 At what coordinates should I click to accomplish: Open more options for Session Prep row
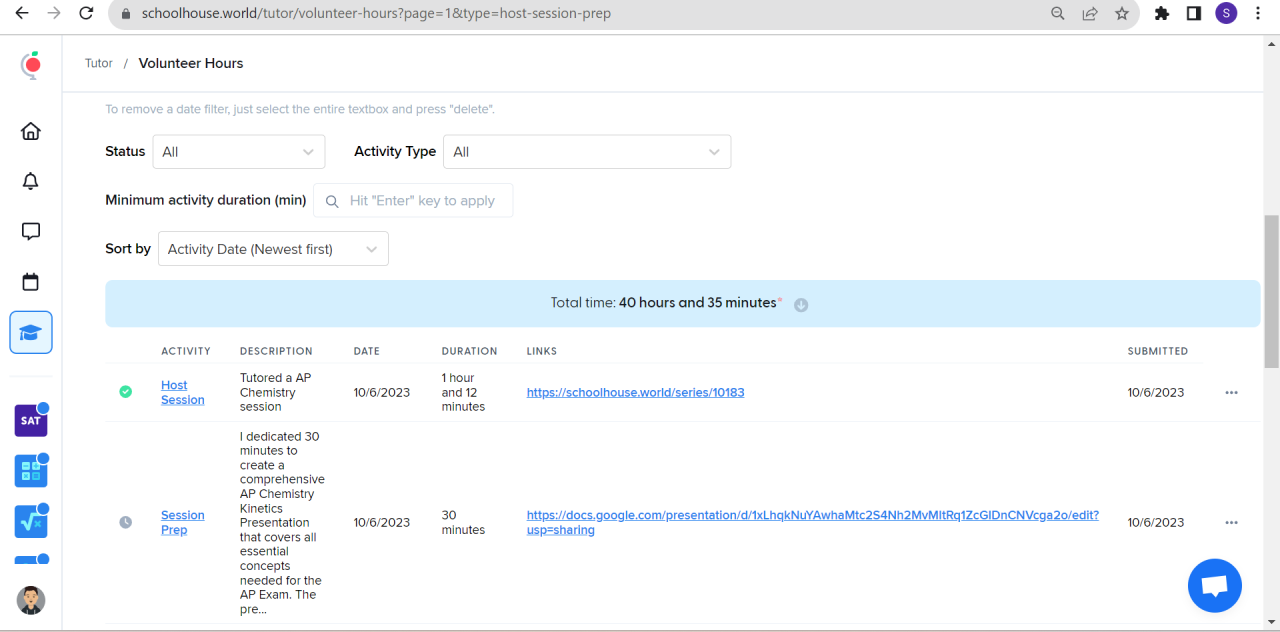pos(1231,523)
